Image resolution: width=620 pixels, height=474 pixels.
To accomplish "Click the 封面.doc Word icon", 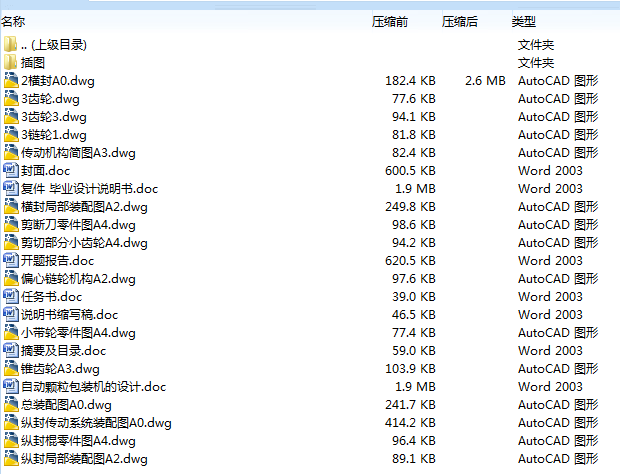I will (x=11, y=170).
